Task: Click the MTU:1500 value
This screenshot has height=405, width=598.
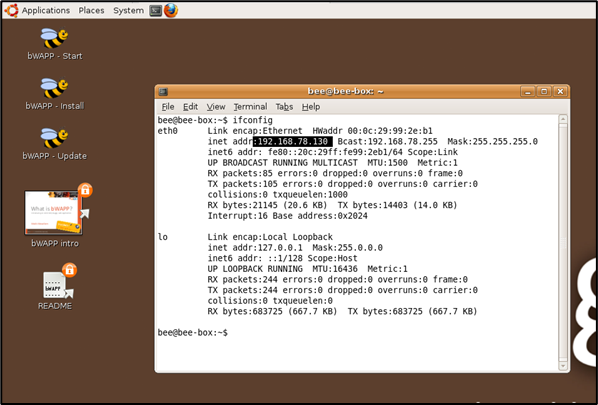Action: pos(387,163)
